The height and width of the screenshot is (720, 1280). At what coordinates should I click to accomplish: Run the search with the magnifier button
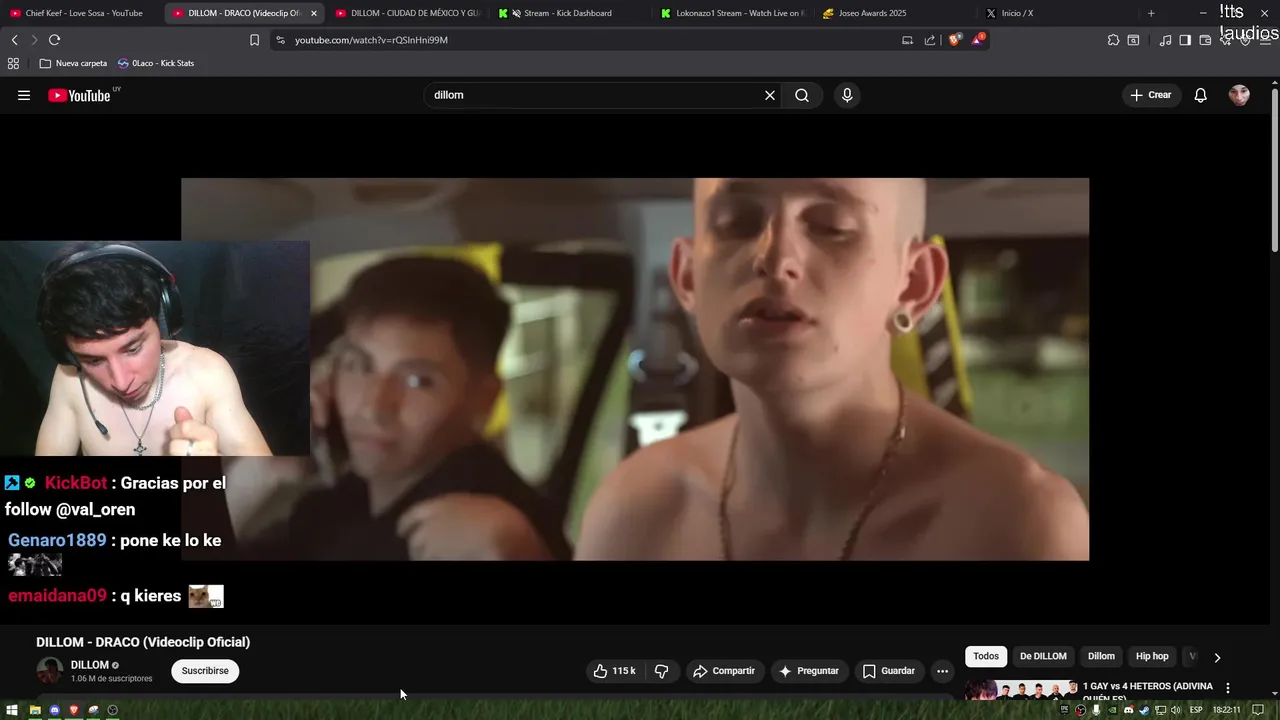pyautogui.click(x=802, y=95)
